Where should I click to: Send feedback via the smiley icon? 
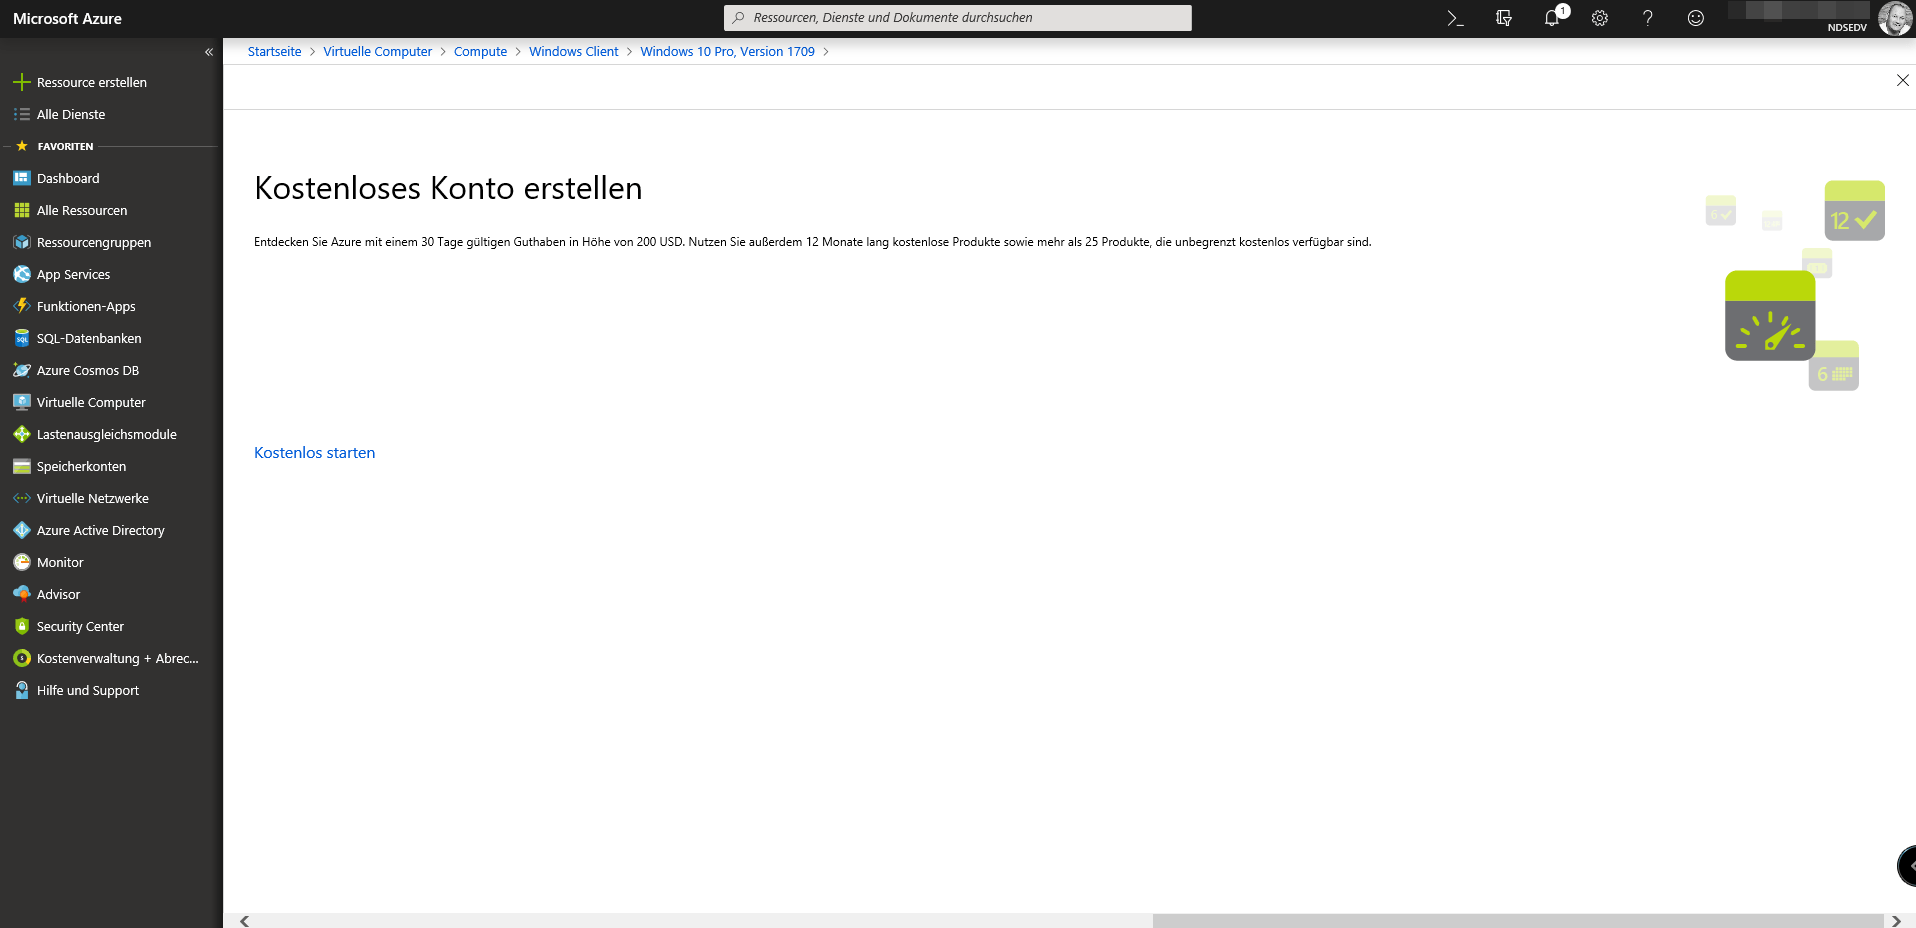click(1695, 18)
